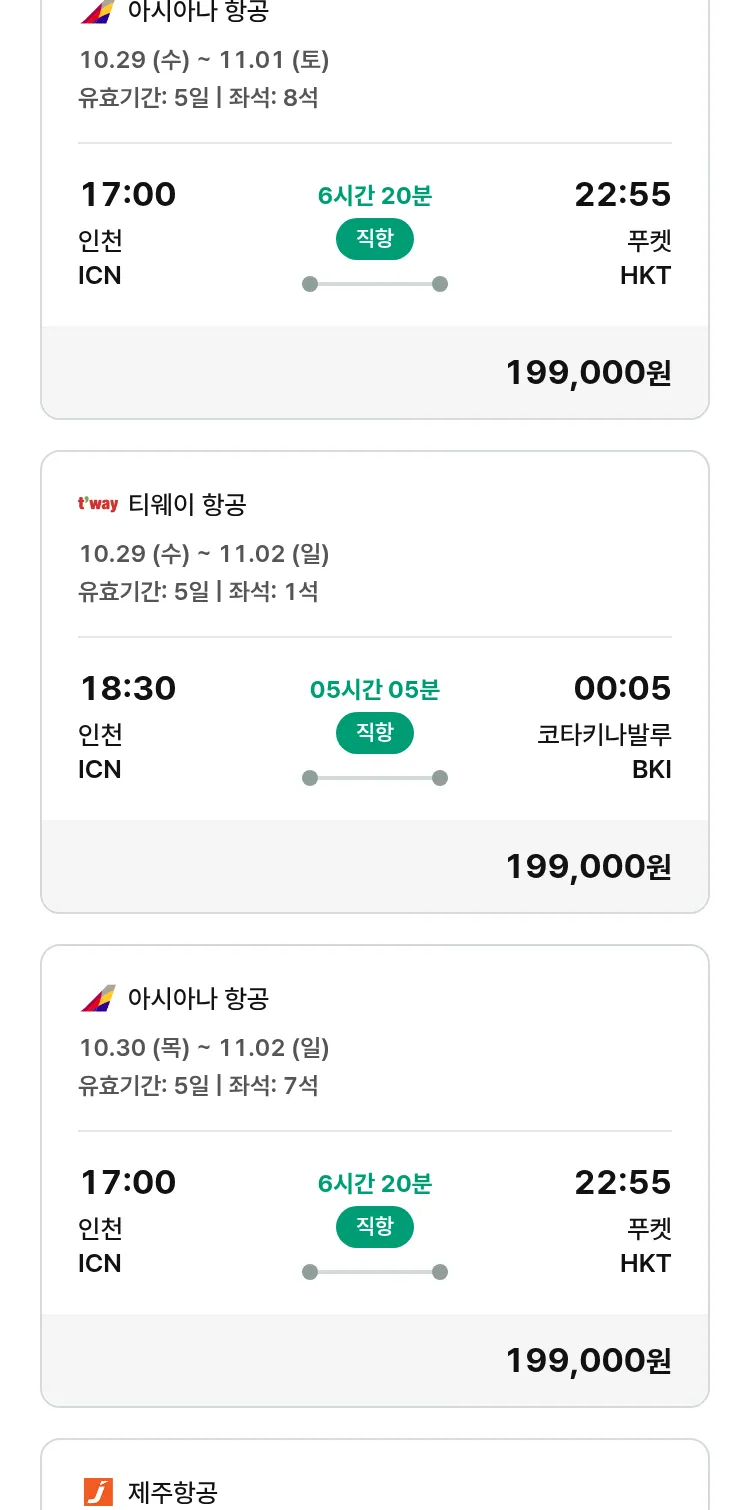The image size is (750, 1510).
Task: Tap the 직항 badge on the t'way flight
Action: [374, 733]
